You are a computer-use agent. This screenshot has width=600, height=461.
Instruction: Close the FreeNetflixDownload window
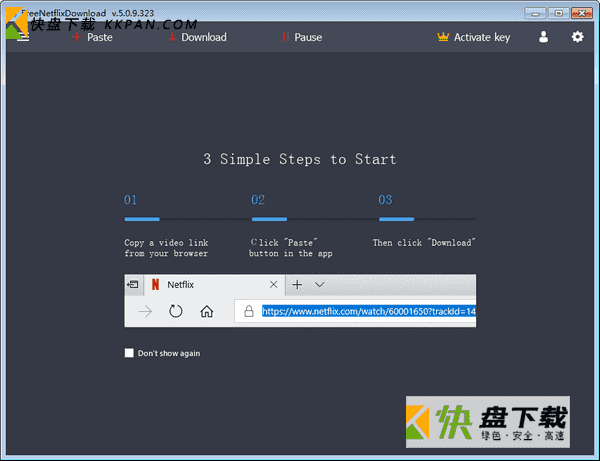[x=582, y=13]
